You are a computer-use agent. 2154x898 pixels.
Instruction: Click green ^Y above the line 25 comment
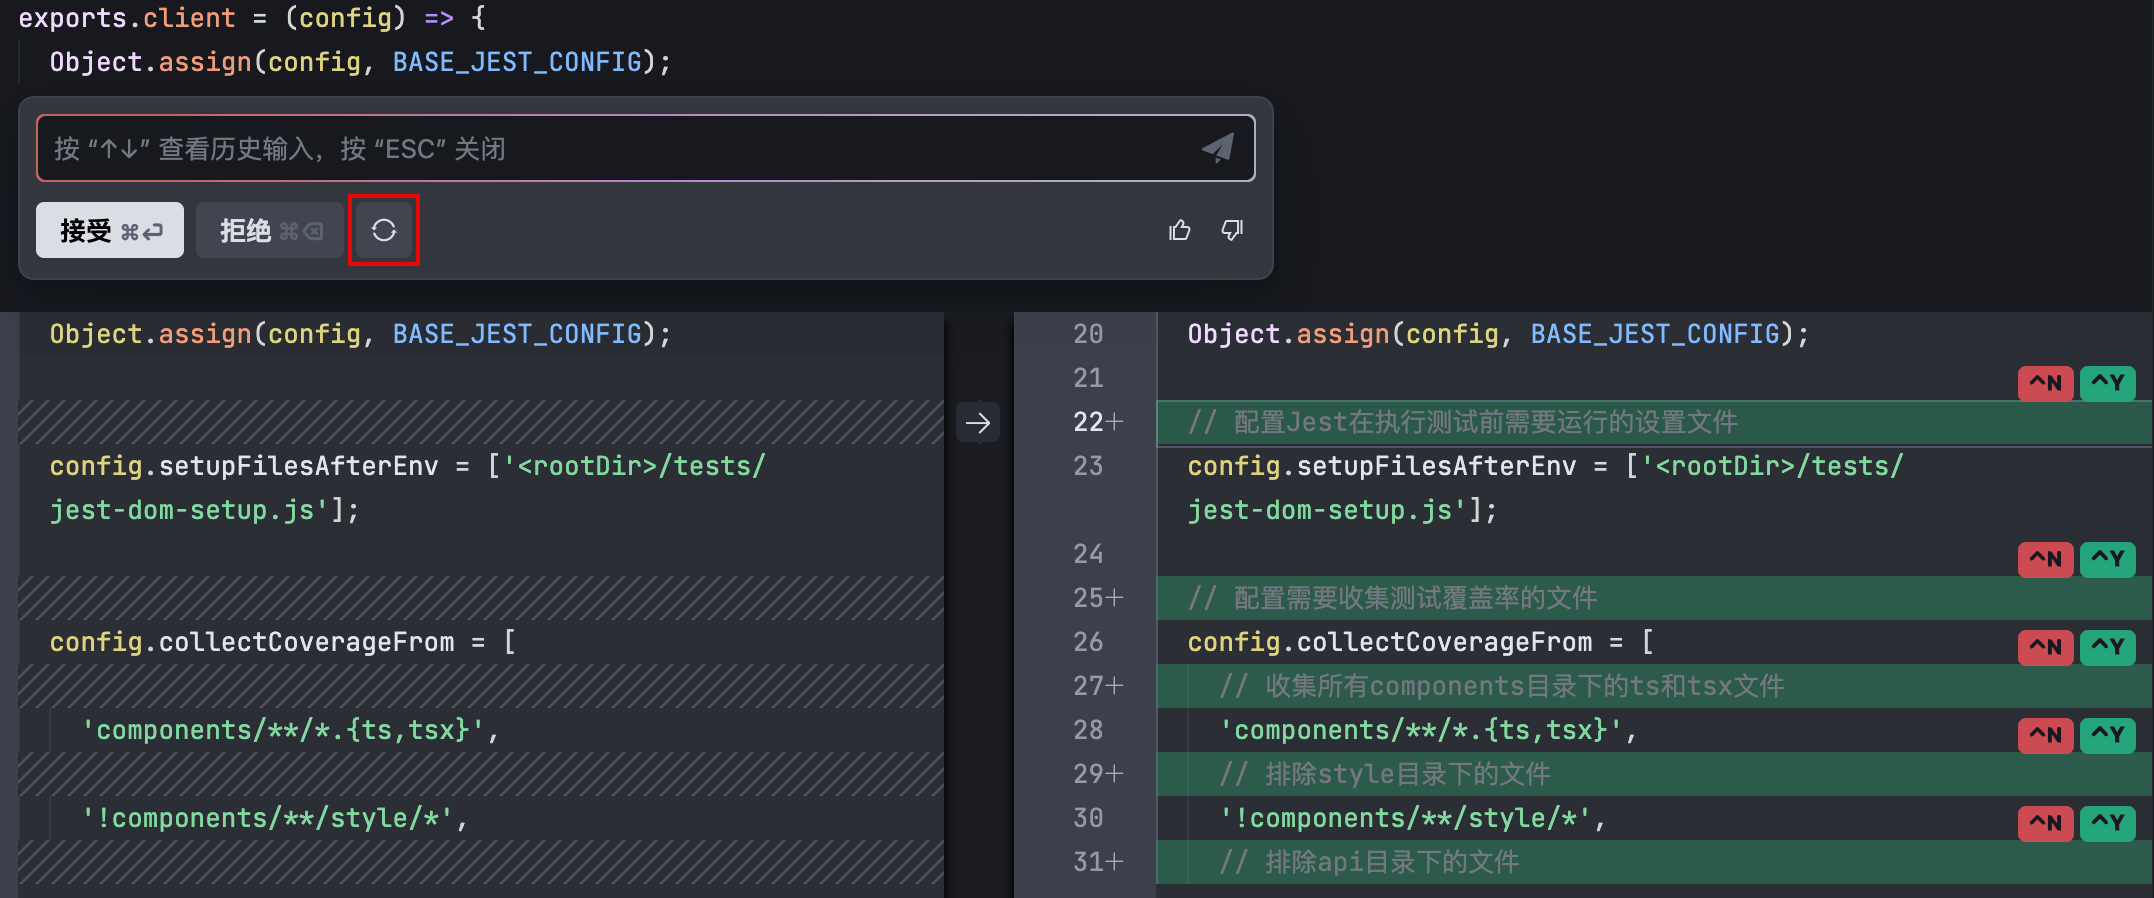tap(2107, 559)
